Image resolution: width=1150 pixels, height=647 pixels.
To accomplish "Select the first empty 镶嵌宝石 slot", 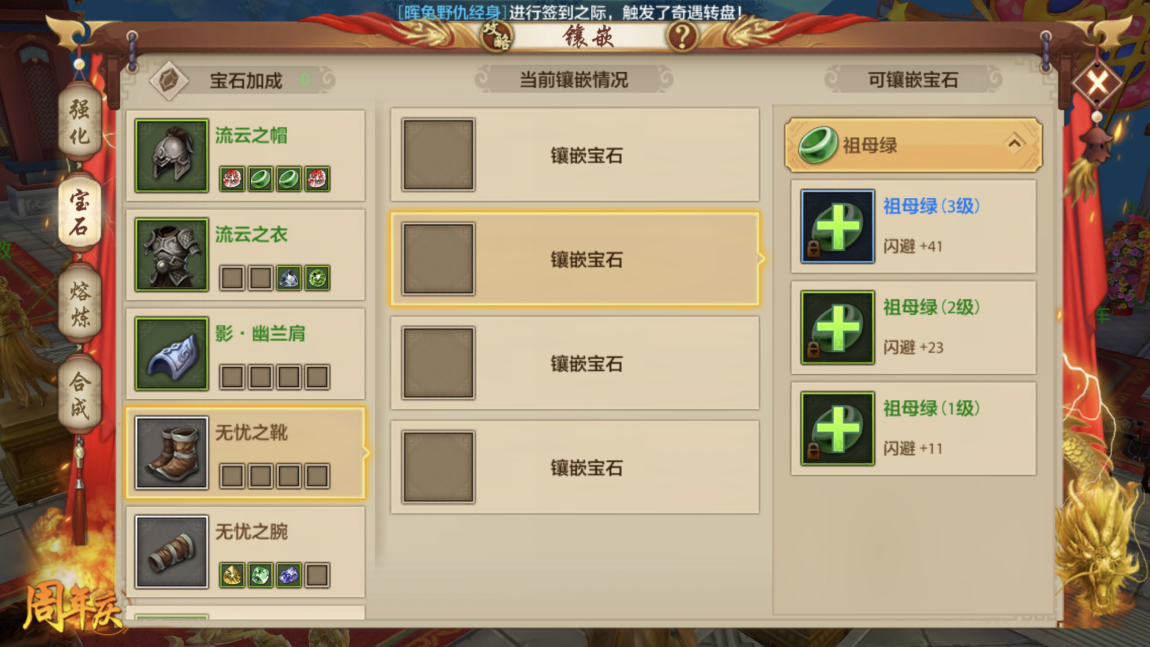I will coord(575,155).
